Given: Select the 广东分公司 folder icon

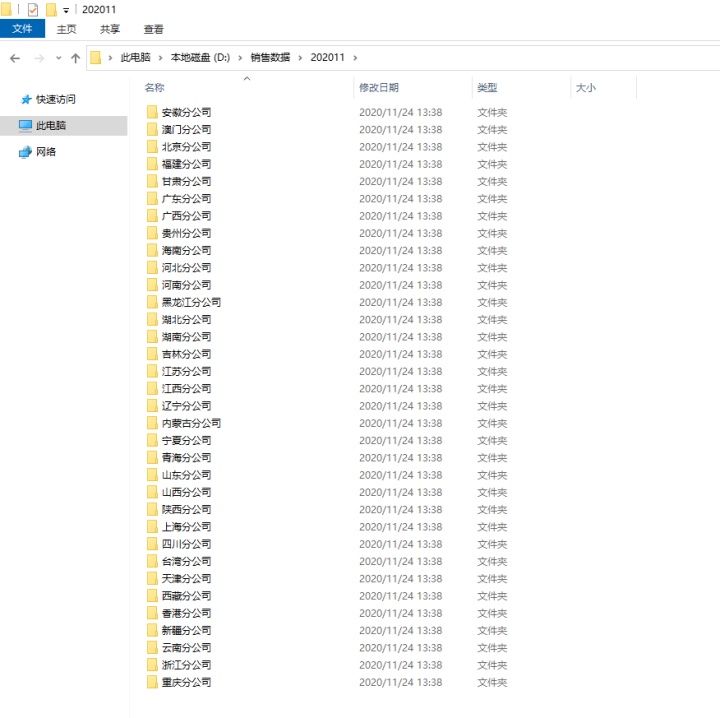Looking at the screenshot, I should point(152,198).
